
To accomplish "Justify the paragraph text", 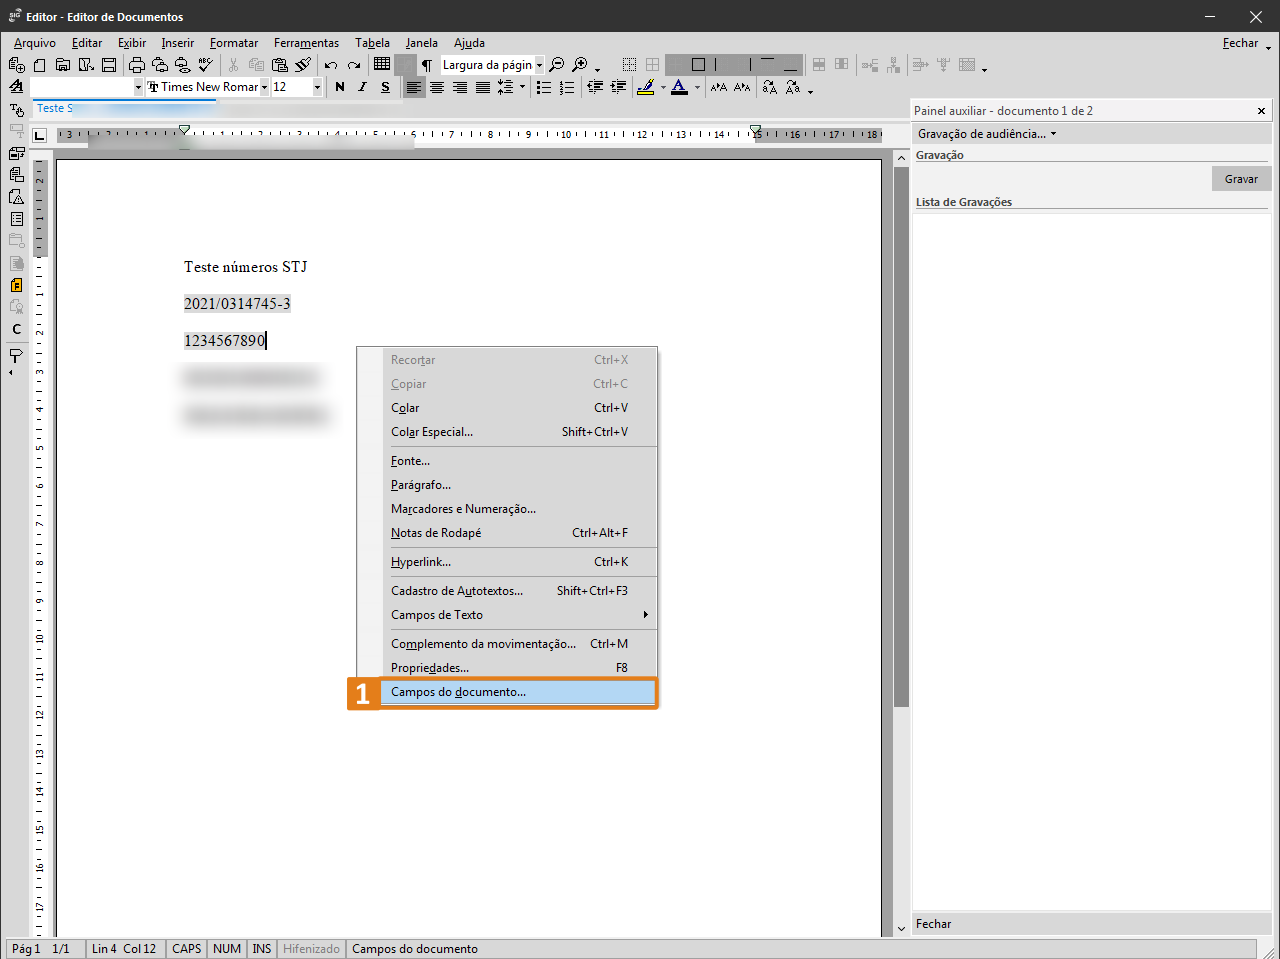I will coord(483,88).
